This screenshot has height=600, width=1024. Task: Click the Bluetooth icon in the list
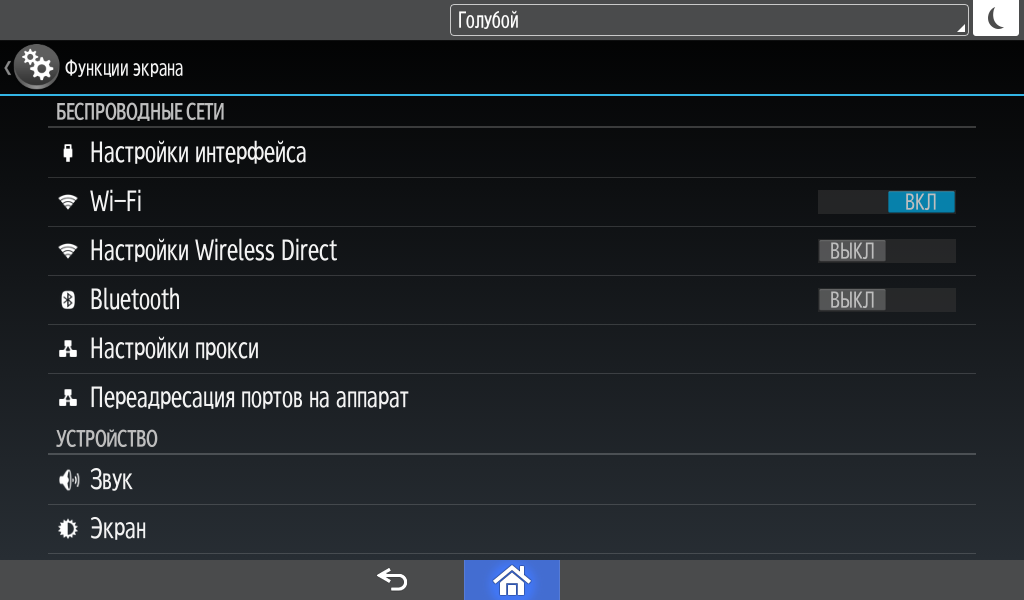[68, 300]
